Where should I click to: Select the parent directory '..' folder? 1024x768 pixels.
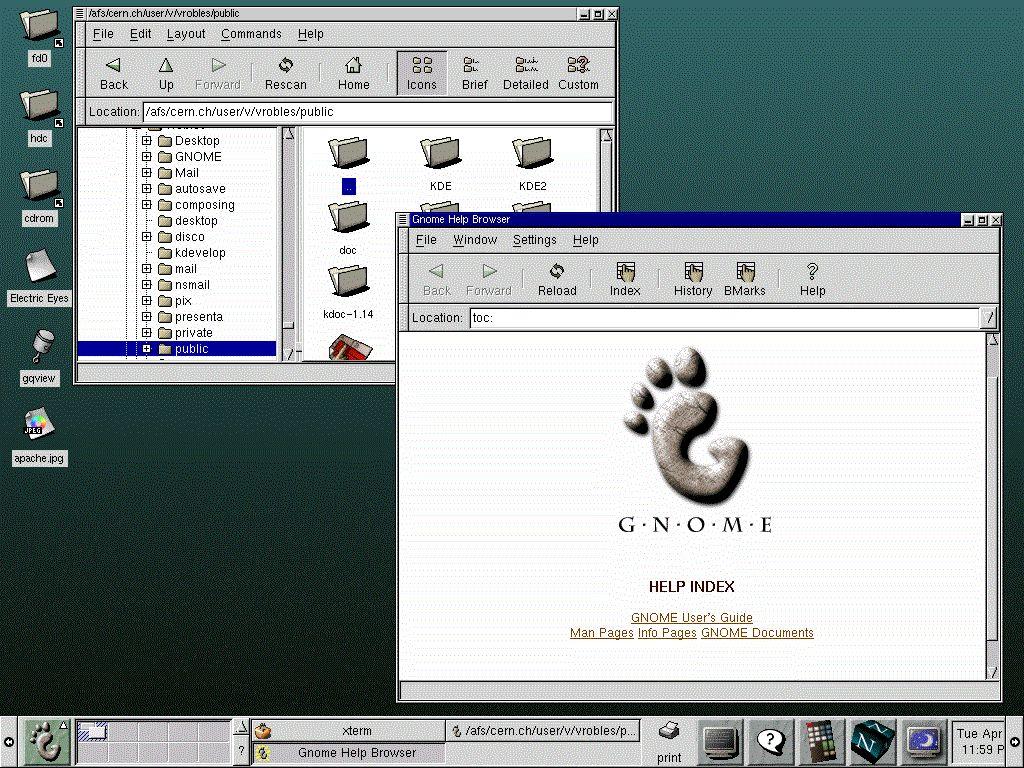pos(348,163)
